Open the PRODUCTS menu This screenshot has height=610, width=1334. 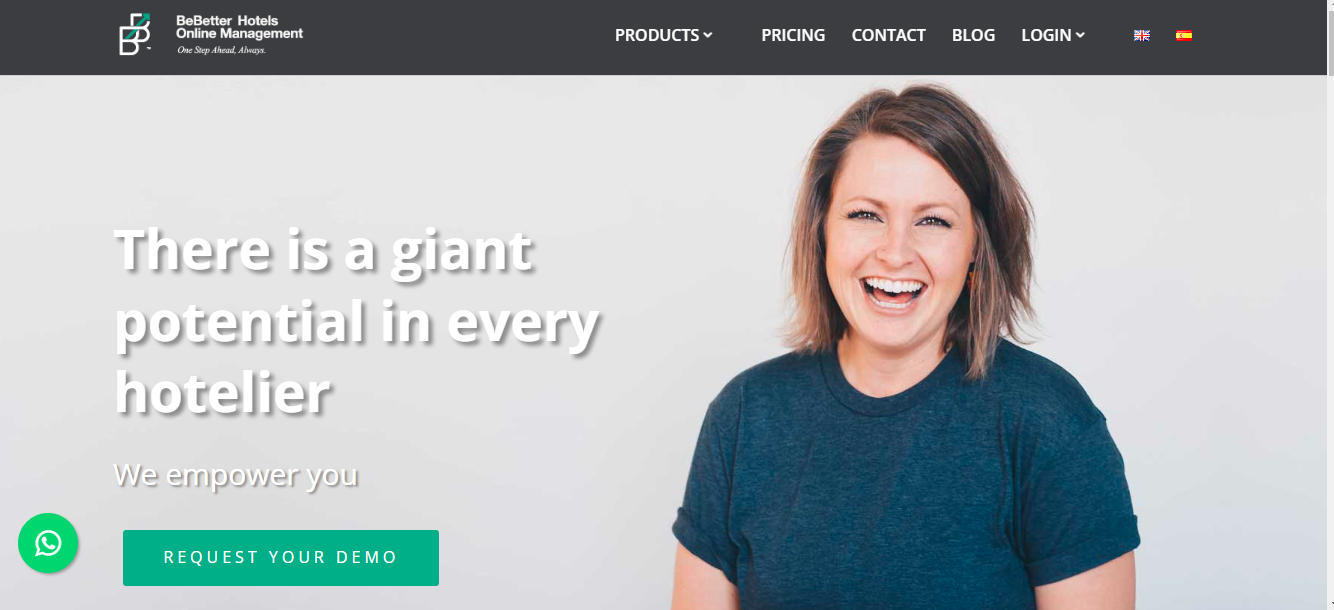click(x=656, y=35)
